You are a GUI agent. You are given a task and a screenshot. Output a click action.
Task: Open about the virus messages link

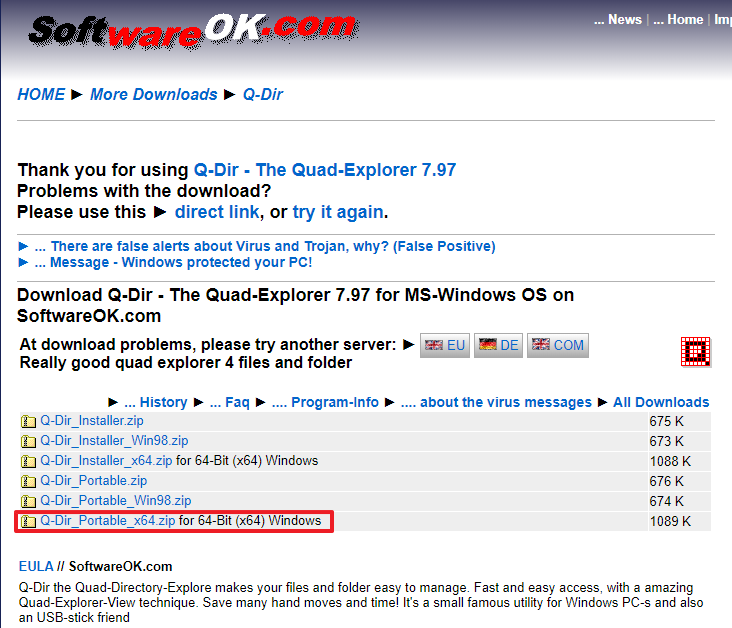point(496,402)
